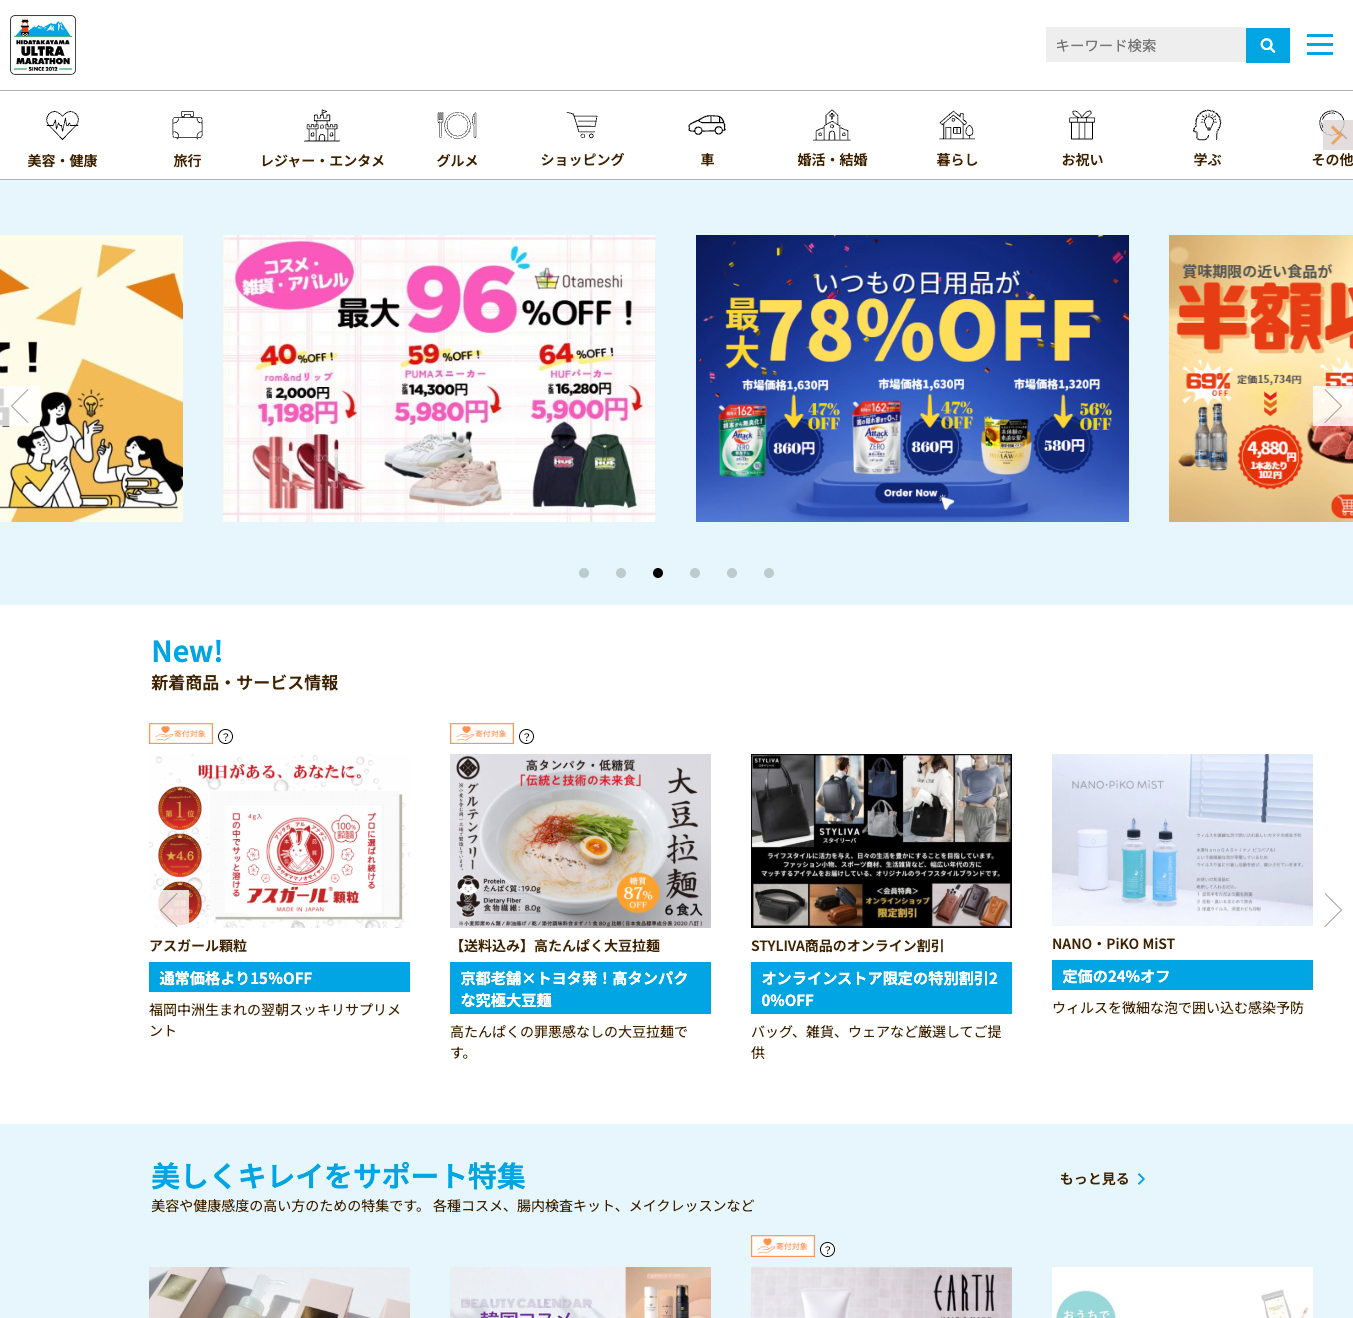Image resolution: width=1353 pixels, height=1318 pixels.
Task: Go to next banner slide
Action: (1333, 406)
